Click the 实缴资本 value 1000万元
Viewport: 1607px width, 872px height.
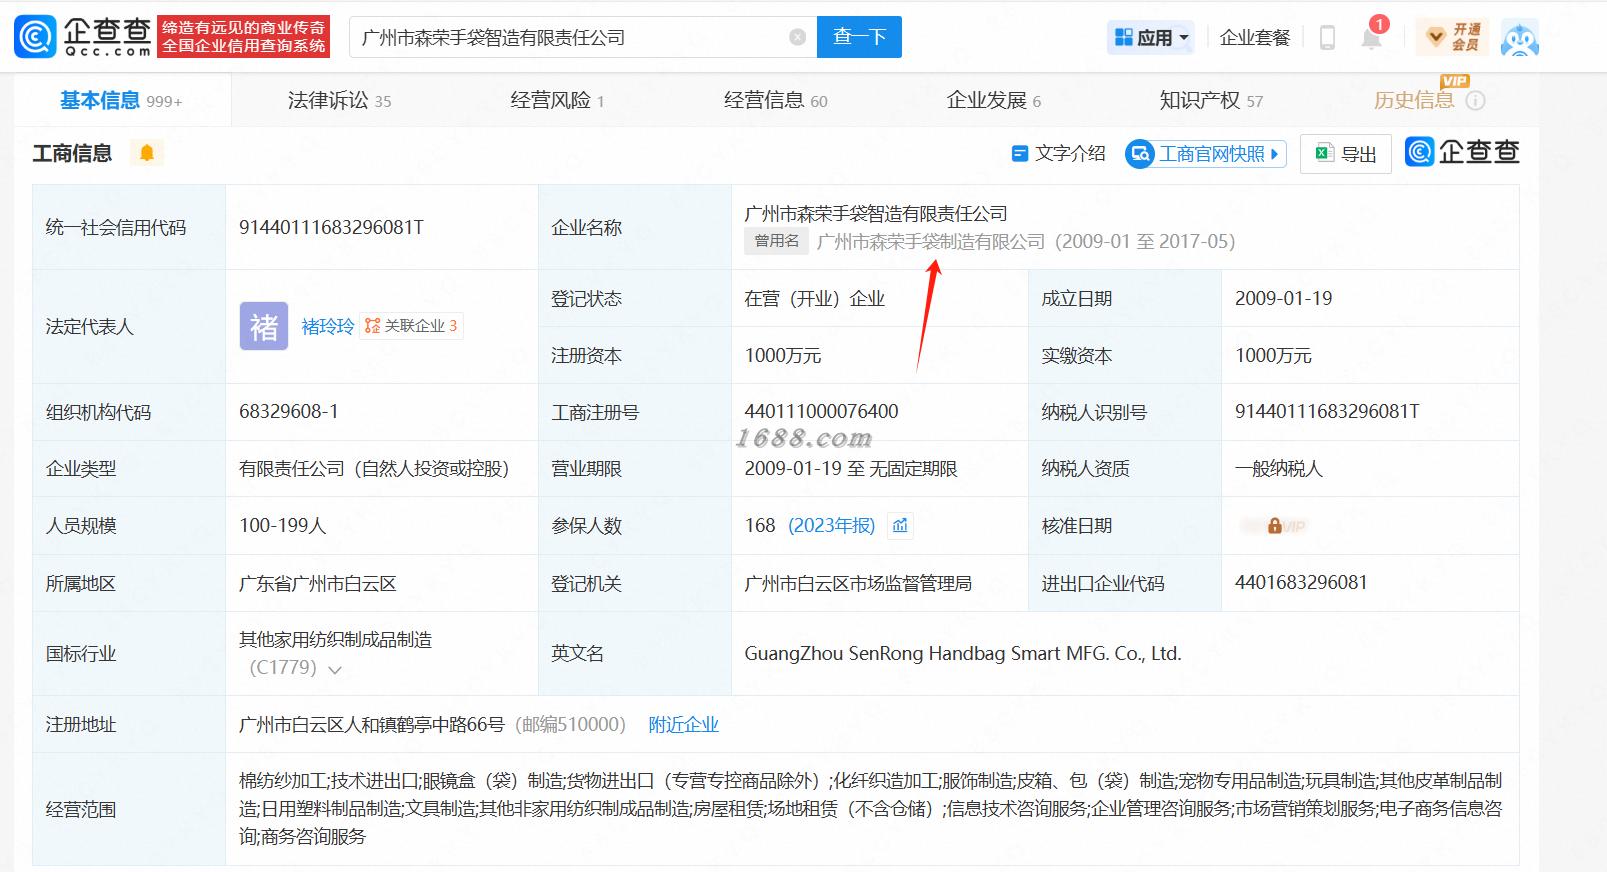[1273, 355]
